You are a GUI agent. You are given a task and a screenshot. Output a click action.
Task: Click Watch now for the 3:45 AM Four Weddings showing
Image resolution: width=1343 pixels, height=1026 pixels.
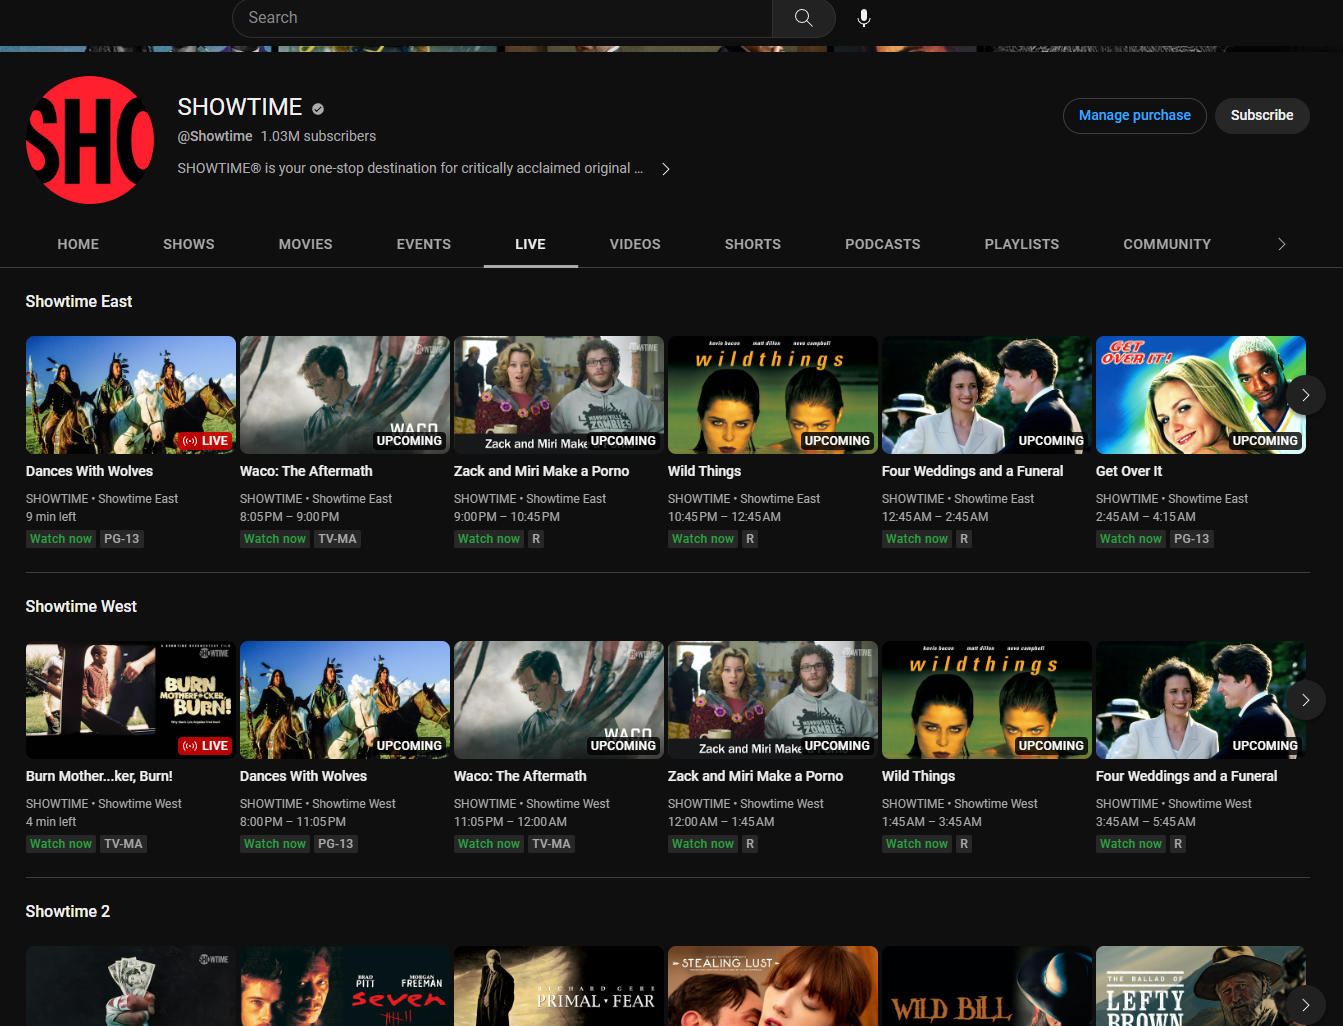(1131, 844)
